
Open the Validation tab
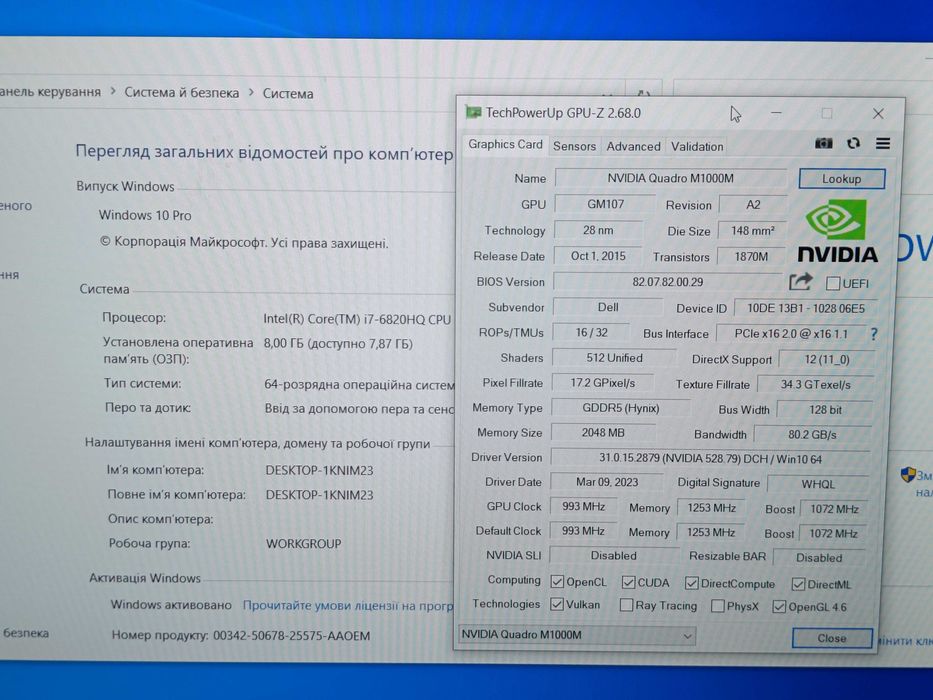click(697, 146)
